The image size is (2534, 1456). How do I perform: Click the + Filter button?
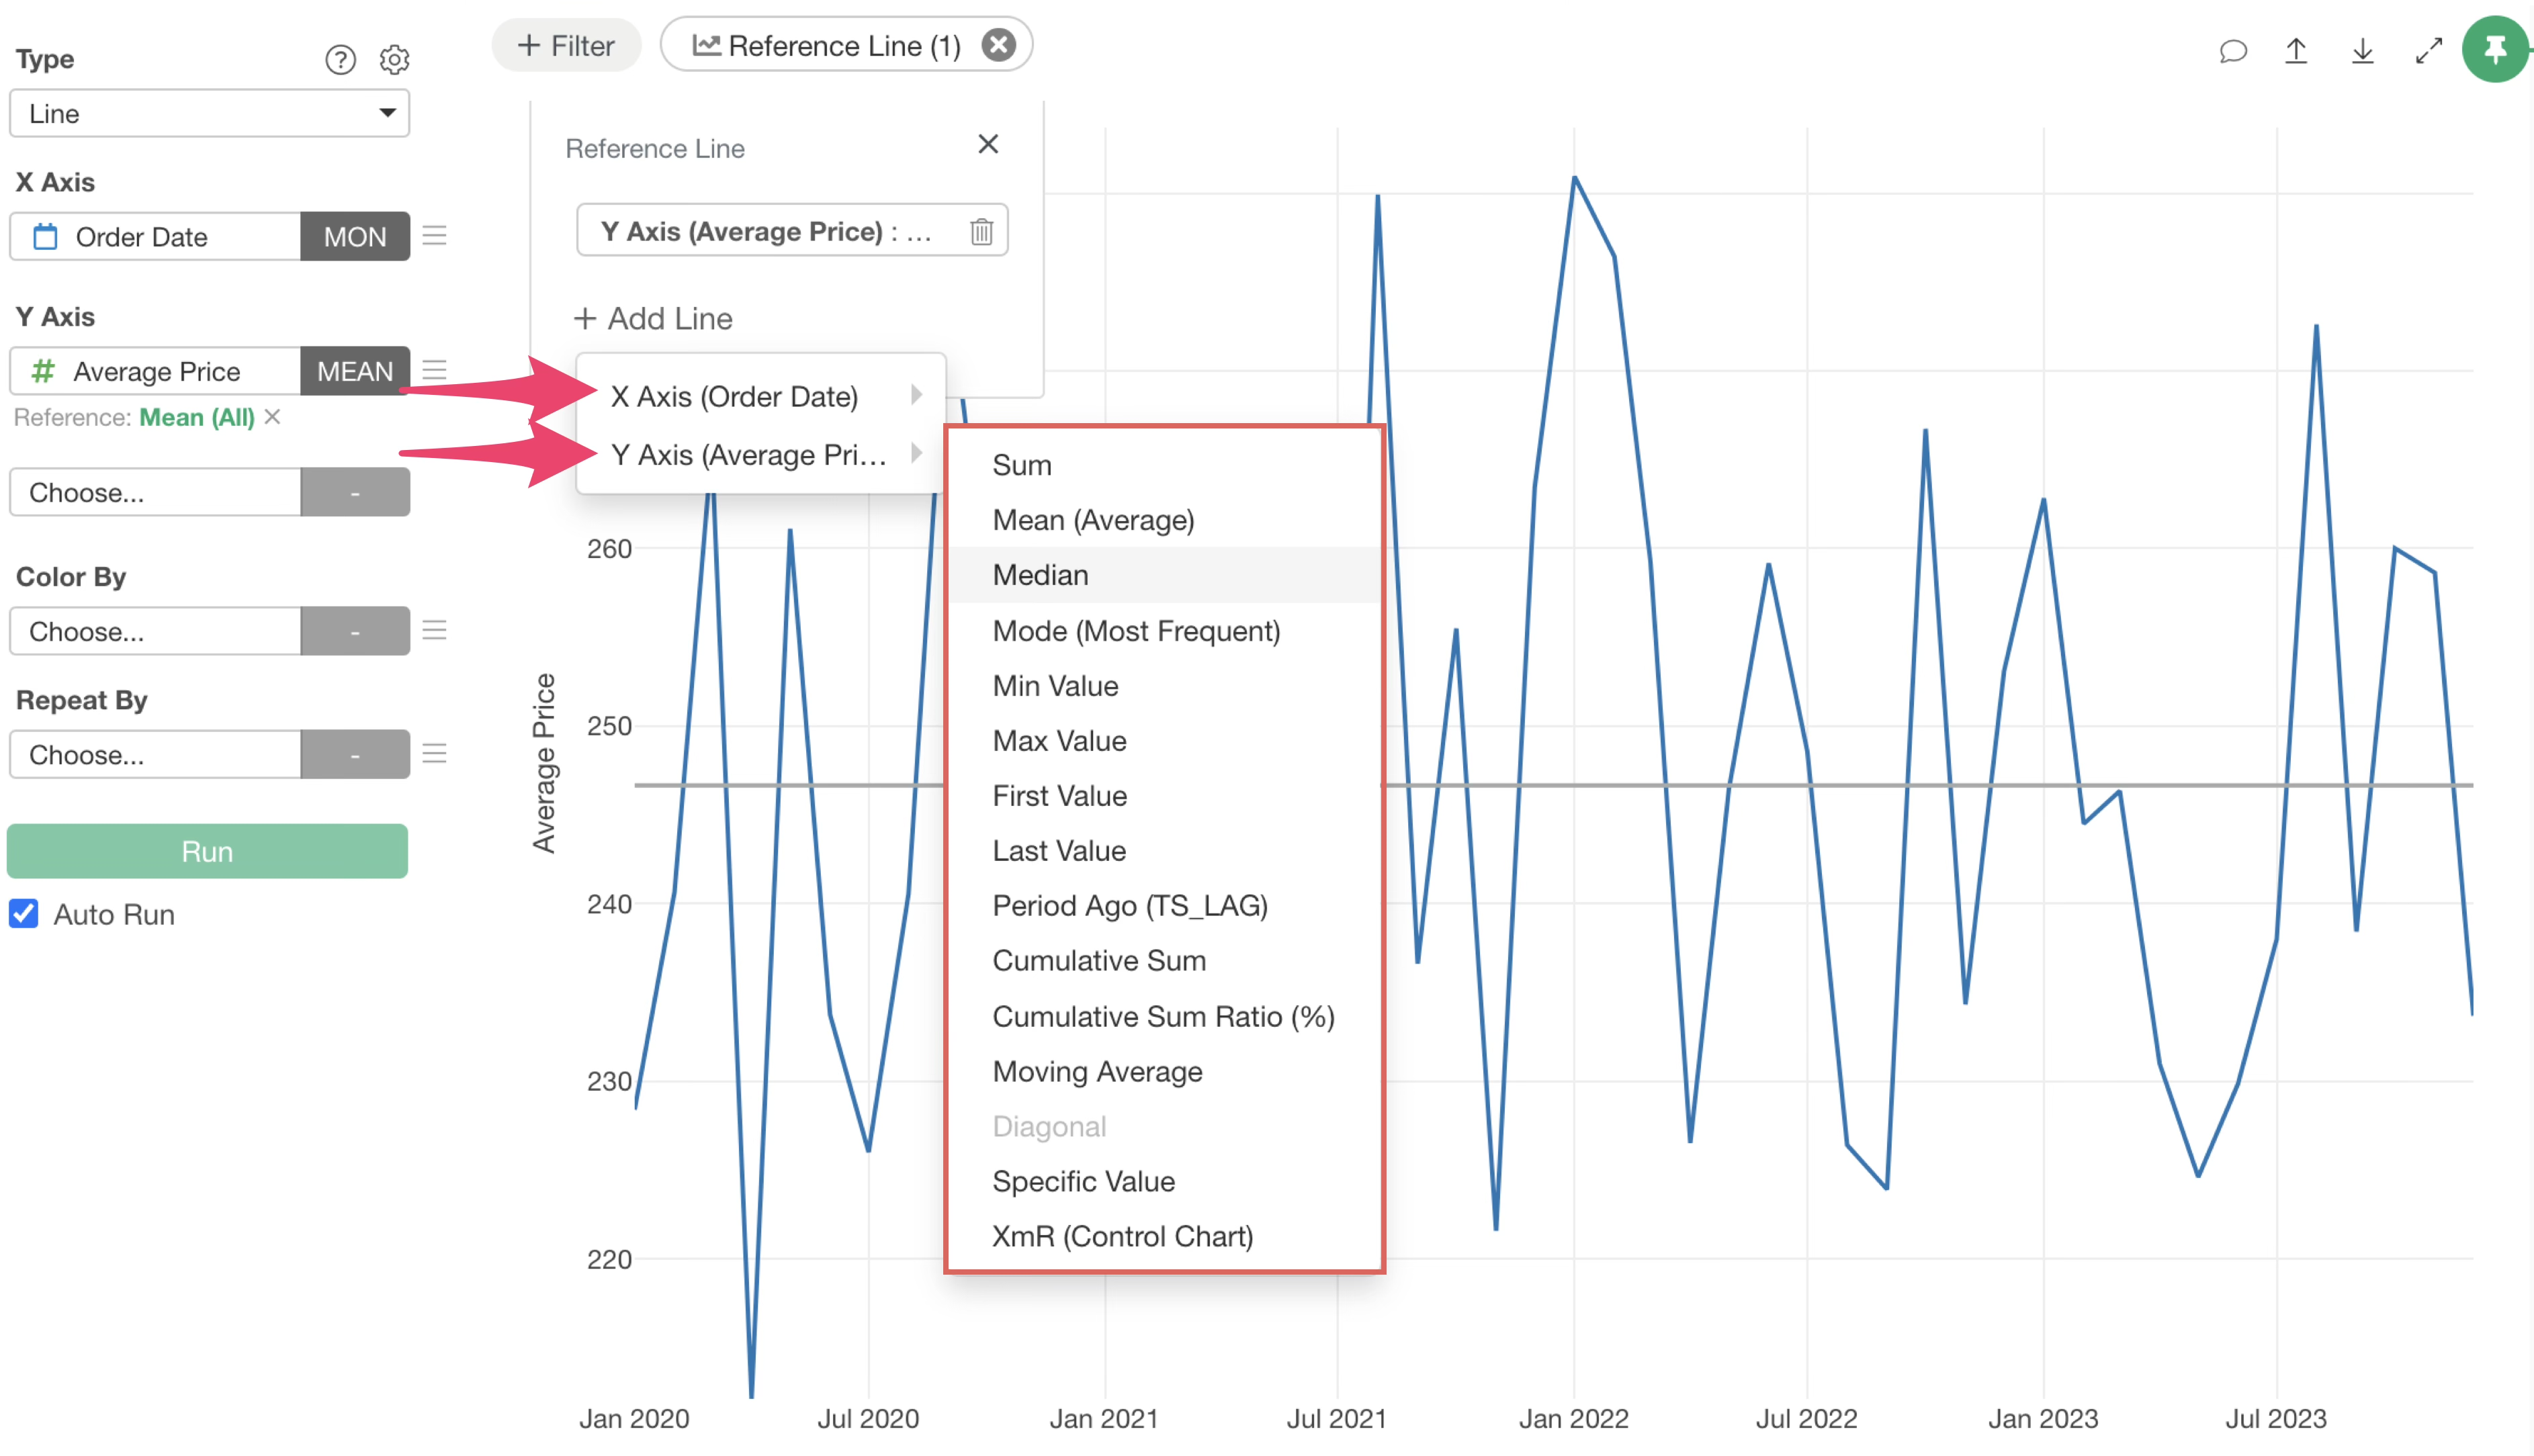click(x=566, y=46)
